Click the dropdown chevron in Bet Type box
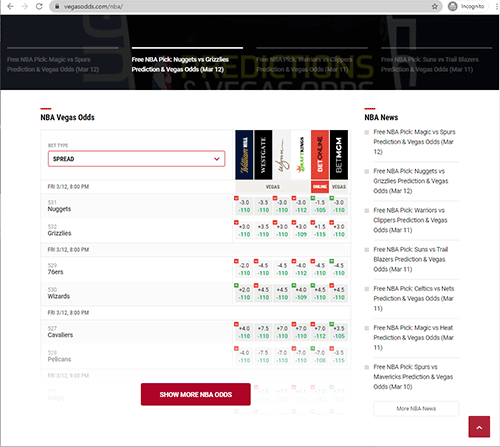500x447 pixels. tap(217, 159)
